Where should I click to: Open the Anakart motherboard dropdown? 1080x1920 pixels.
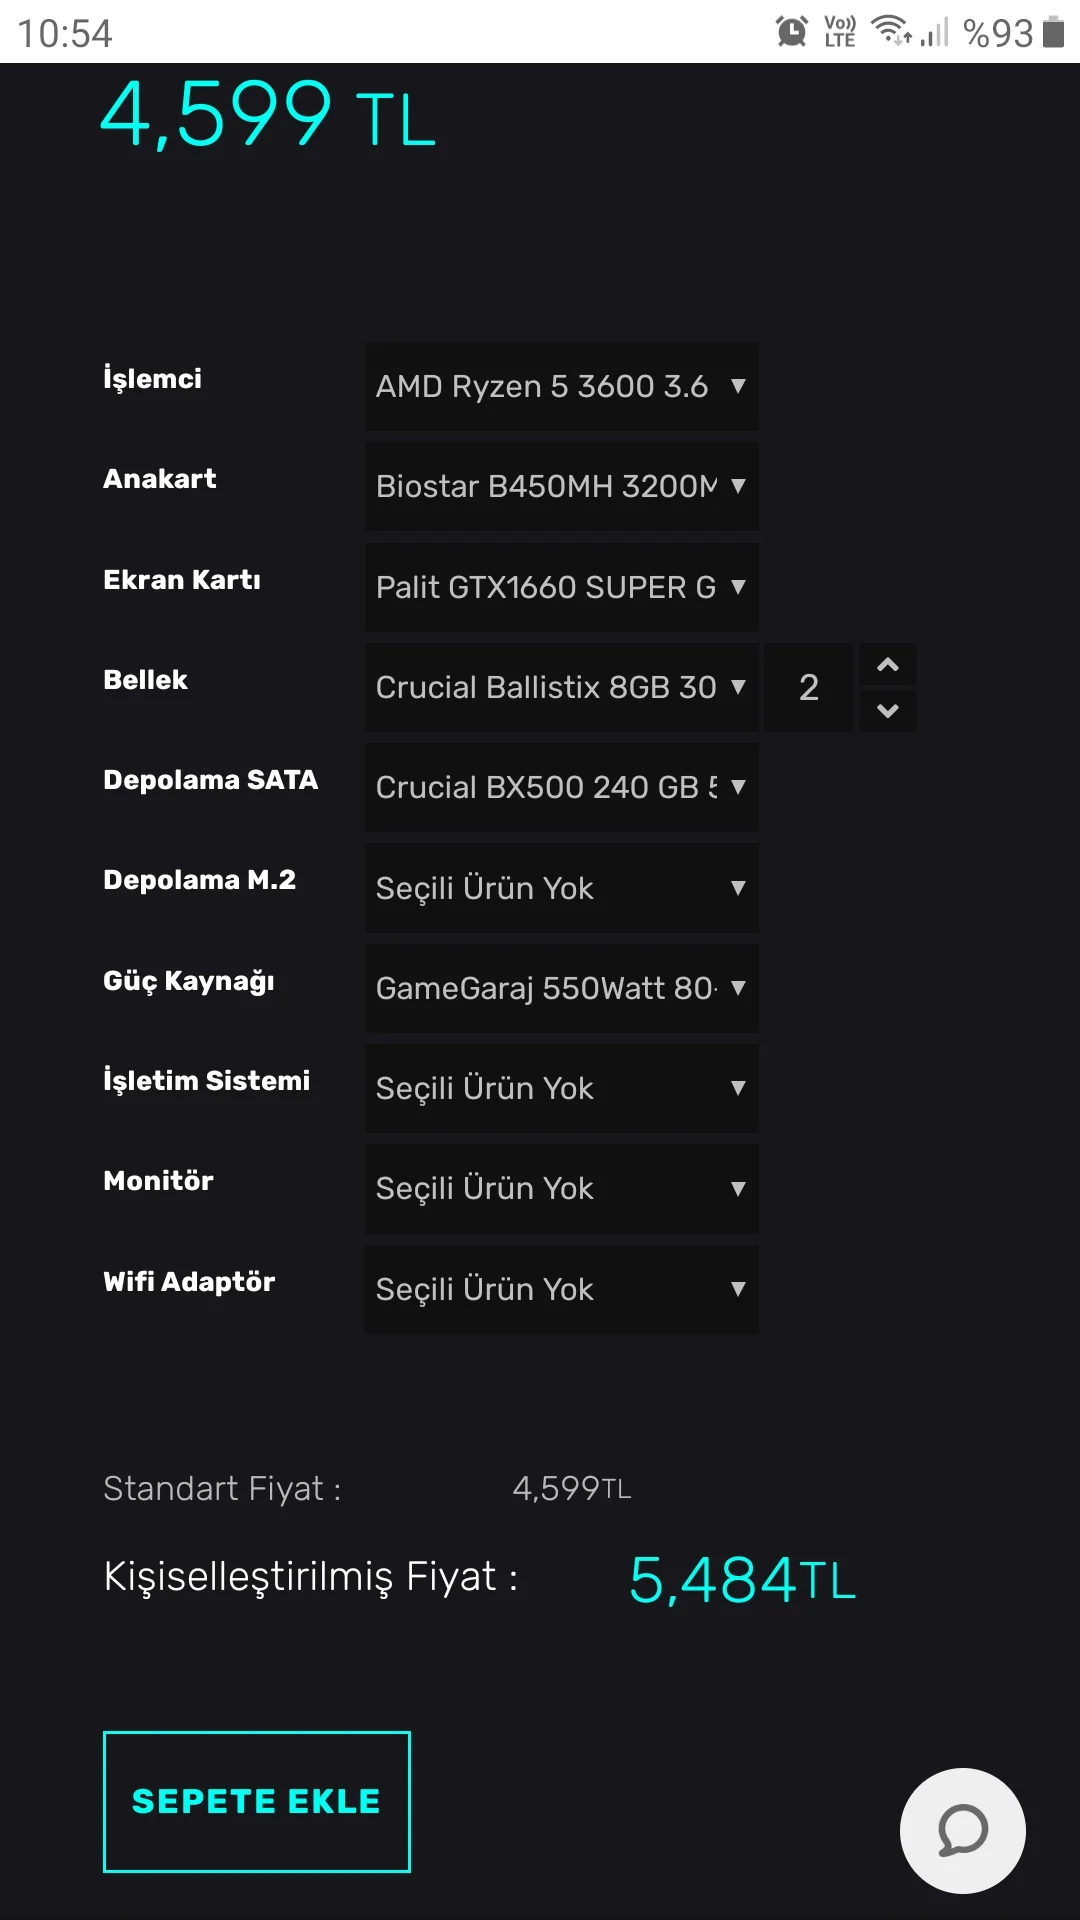tap(560, 487)
